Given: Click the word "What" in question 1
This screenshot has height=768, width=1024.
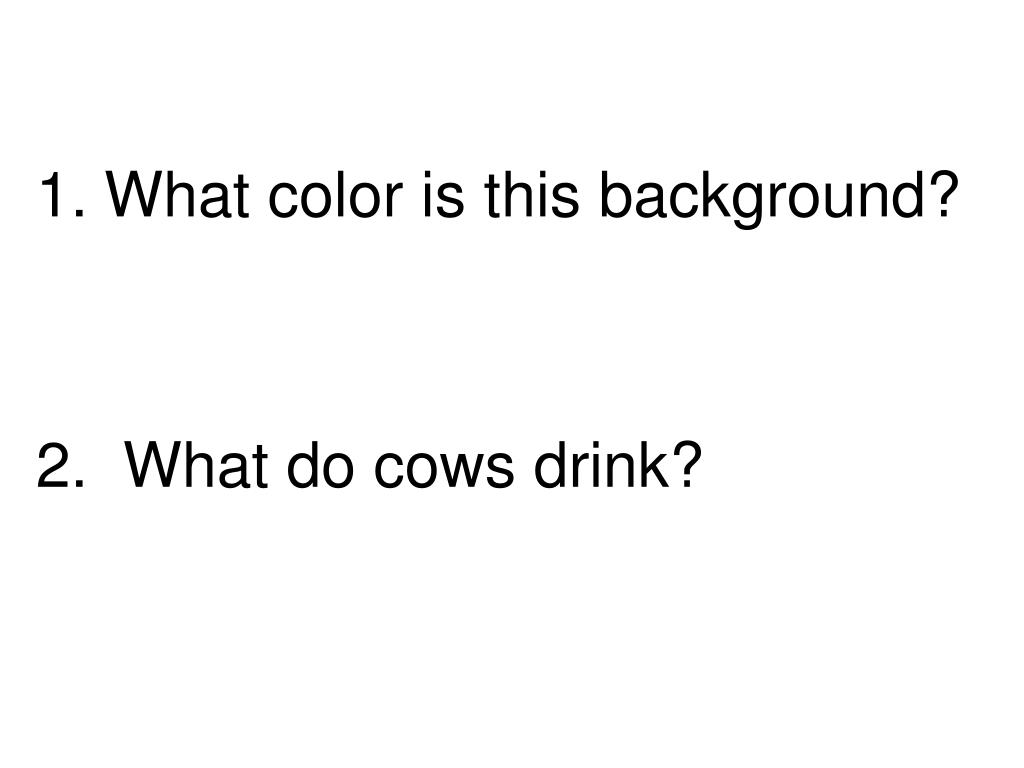Looking at the screenshot, I should (178, 194).
